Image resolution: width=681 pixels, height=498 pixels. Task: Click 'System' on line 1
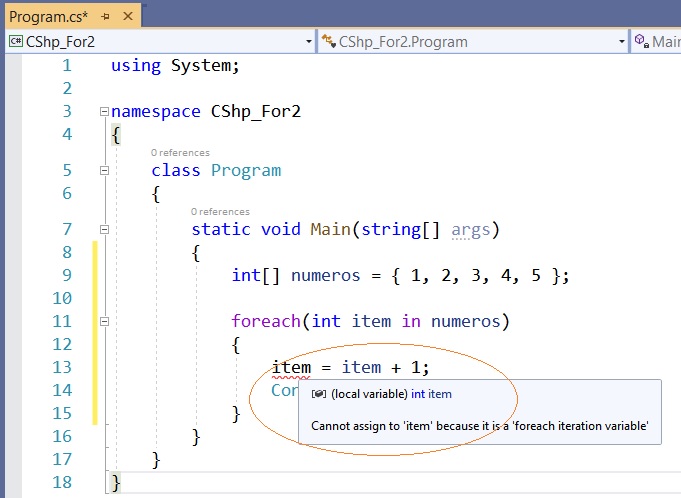[x=202, y=66]
